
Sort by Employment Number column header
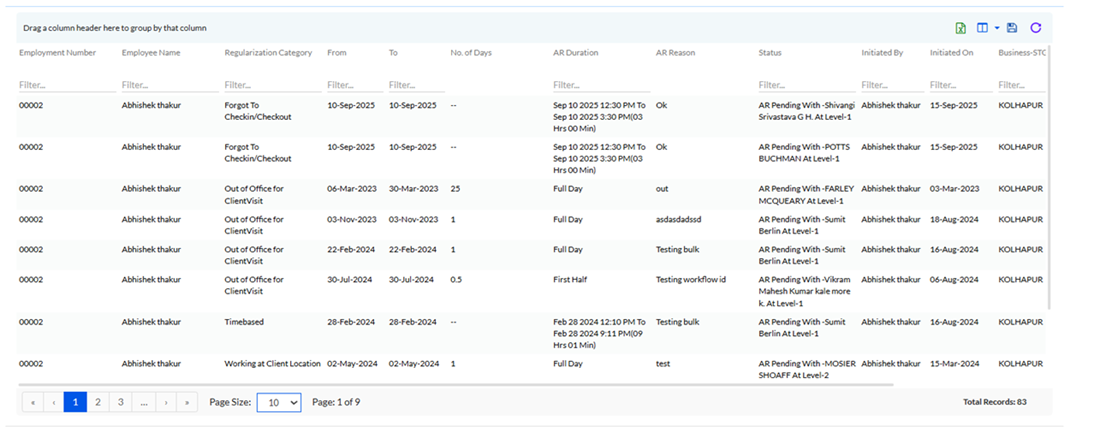click(57, 53)
